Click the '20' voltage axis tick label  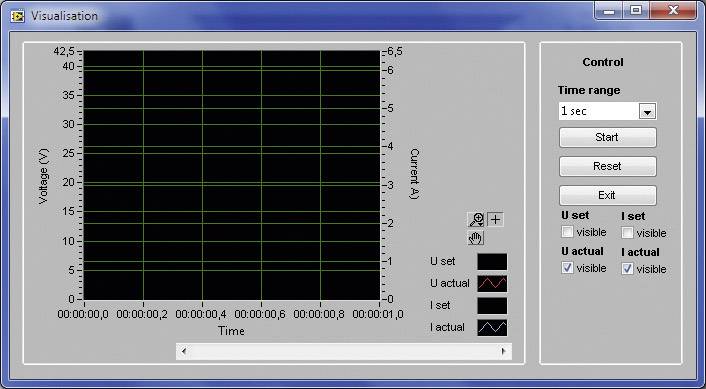click(68, 183)
